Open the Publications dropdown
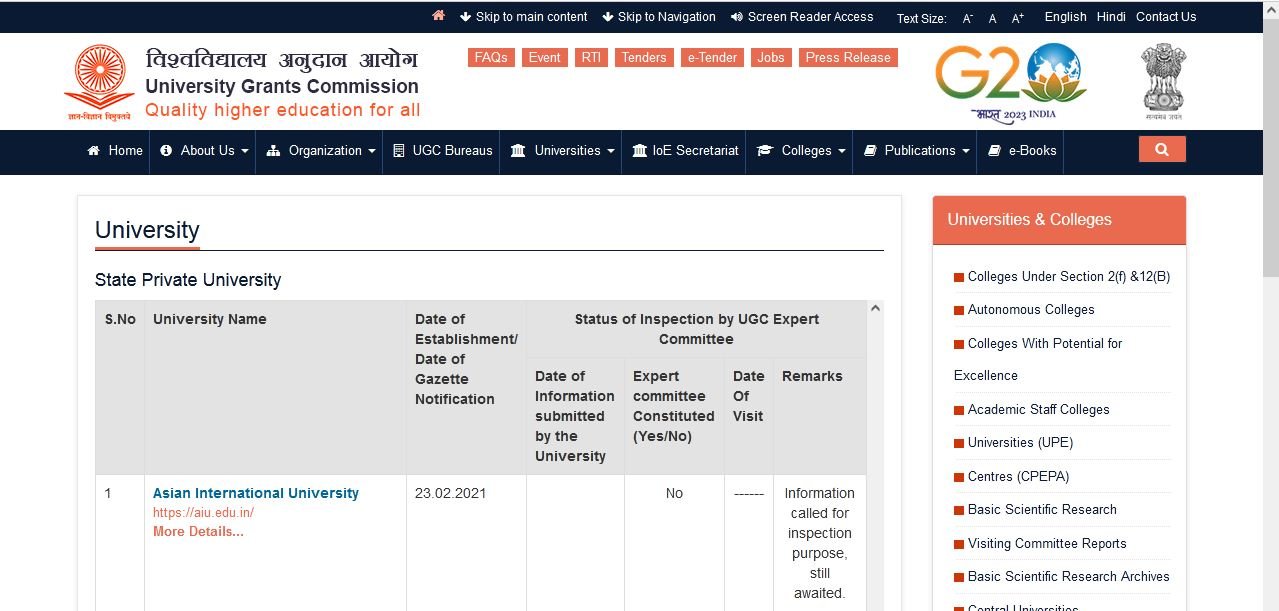This screenshot has width=1279, height=611. (x=916, y=151)
